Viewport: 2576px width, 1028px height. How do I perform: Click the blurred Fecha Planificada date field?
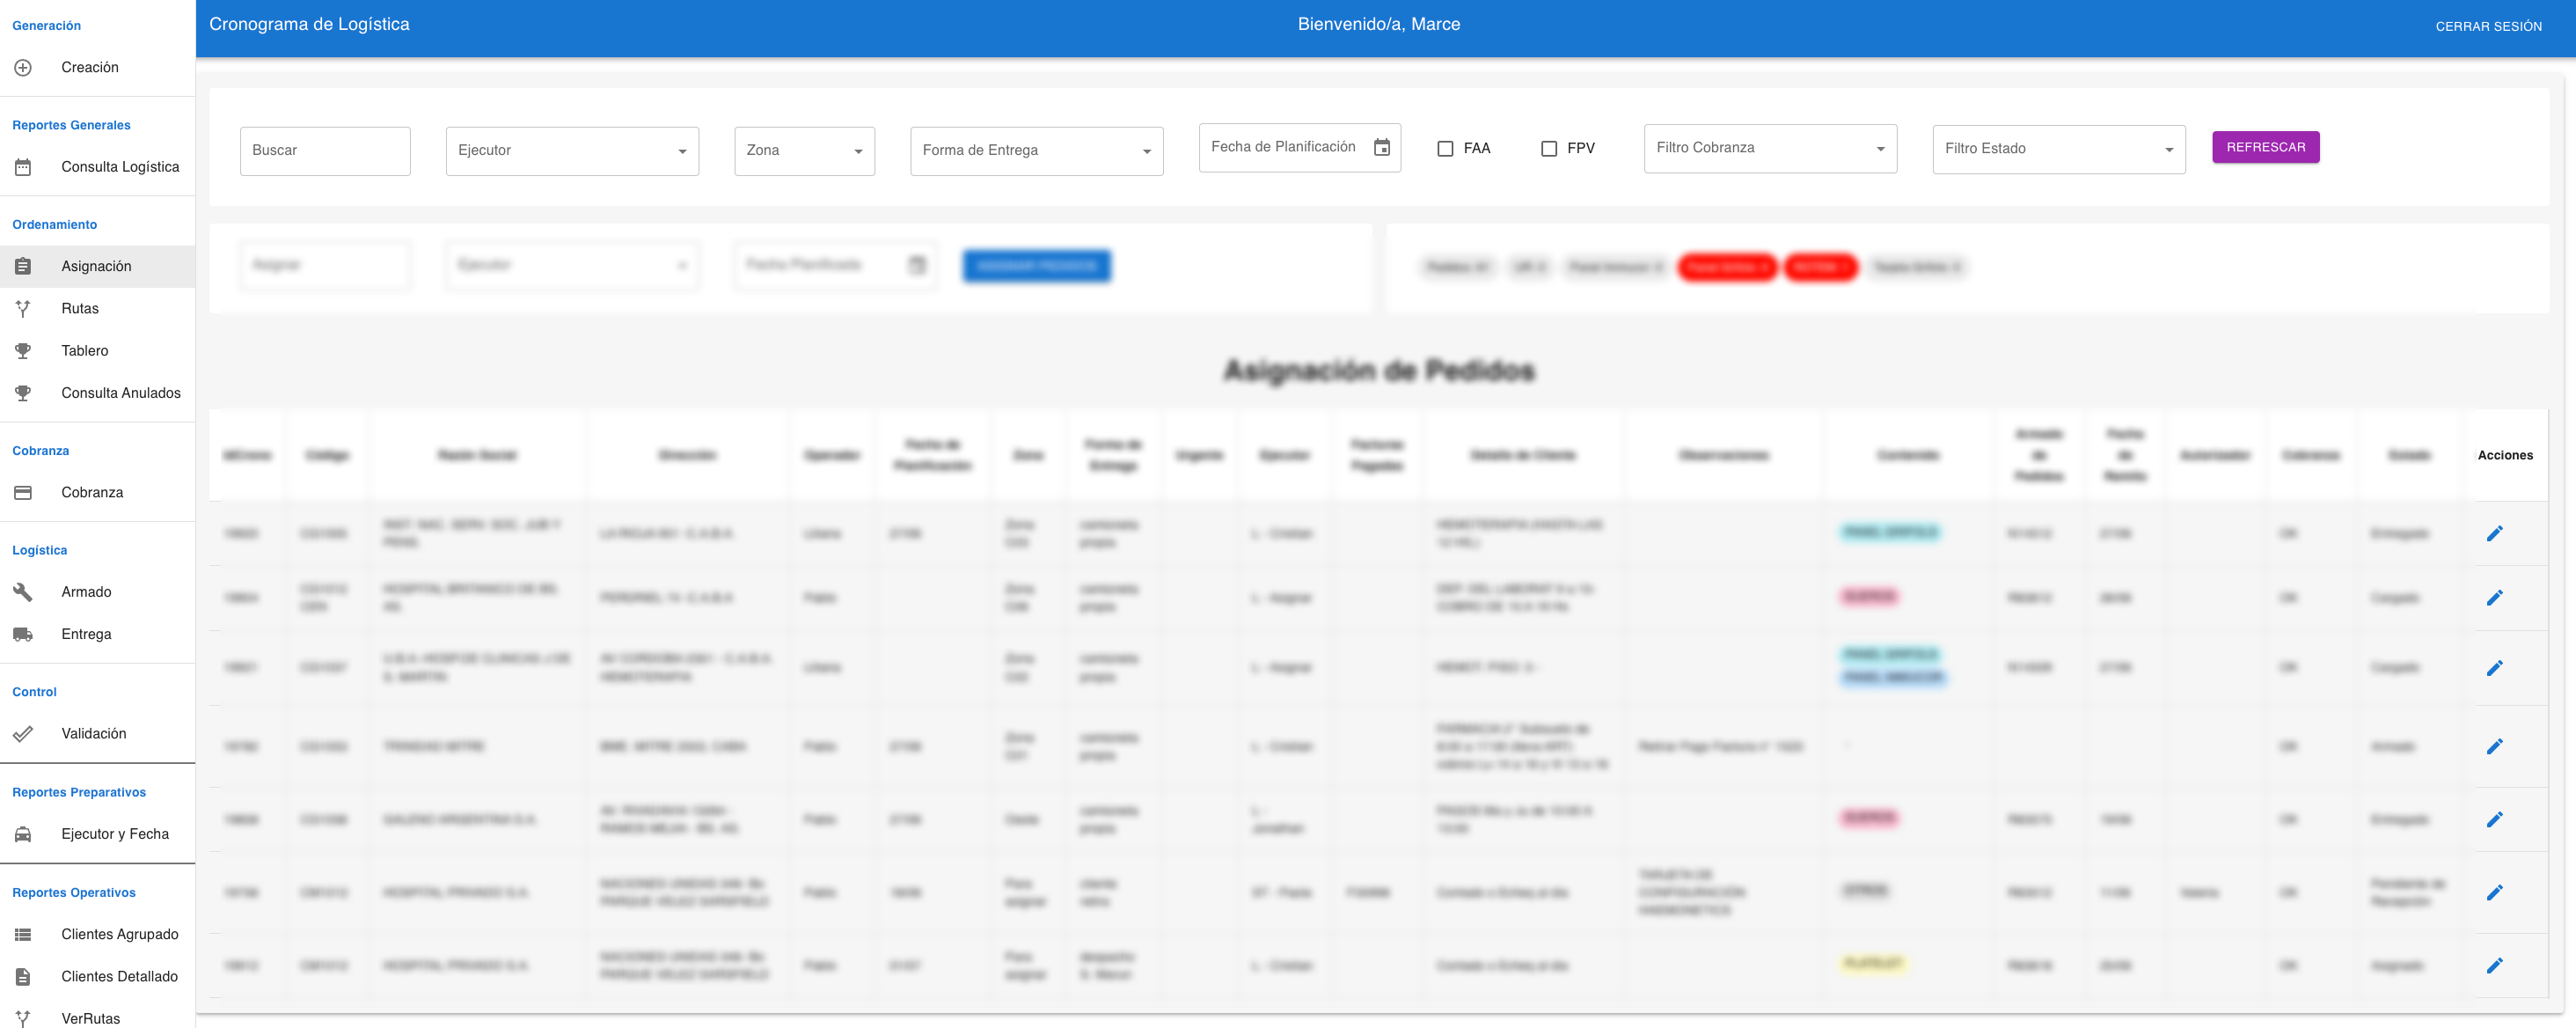click(835, 266)
